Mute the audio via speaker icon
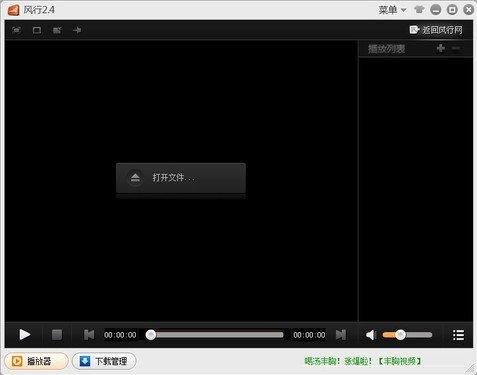 (x=371, y=335)
